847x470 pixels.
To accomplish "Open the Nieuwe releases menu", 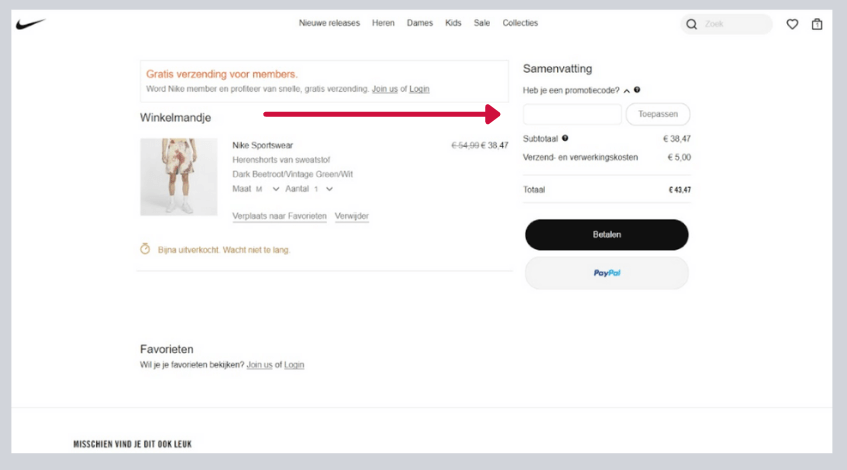I will [330, 23].
